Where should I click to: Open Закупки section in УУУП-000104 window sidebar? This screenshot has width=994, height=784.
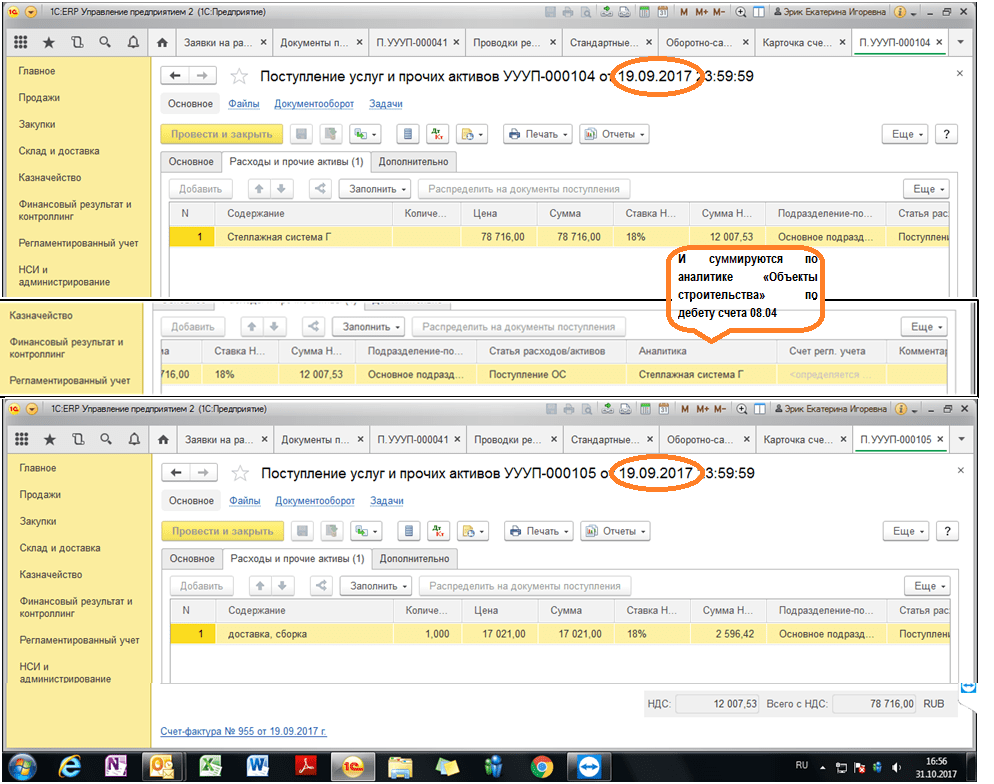tap(37, 124)
